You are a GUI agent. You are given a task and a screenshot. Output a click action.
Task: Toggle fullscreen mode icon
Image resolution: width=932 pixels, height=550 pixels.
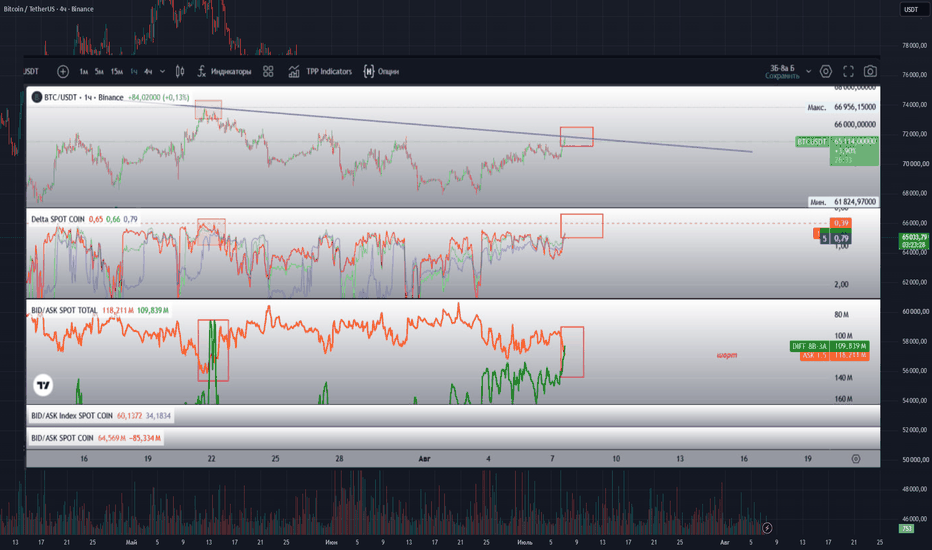pos(848,71)
